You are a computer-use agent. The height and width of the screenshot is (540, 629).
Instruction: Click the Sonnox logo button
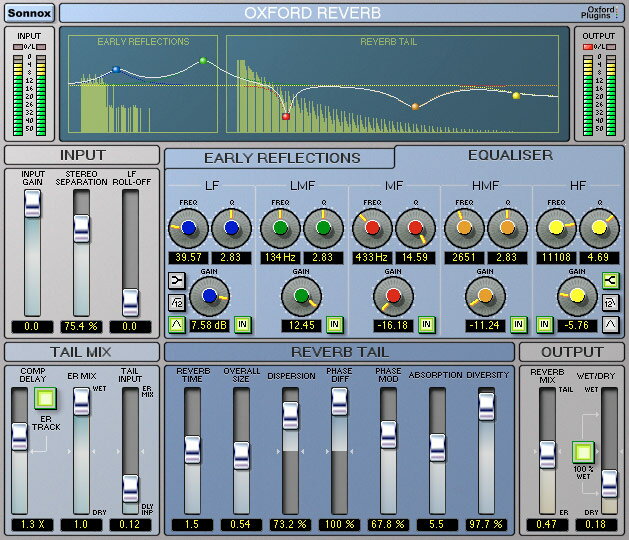click(29, 13)
